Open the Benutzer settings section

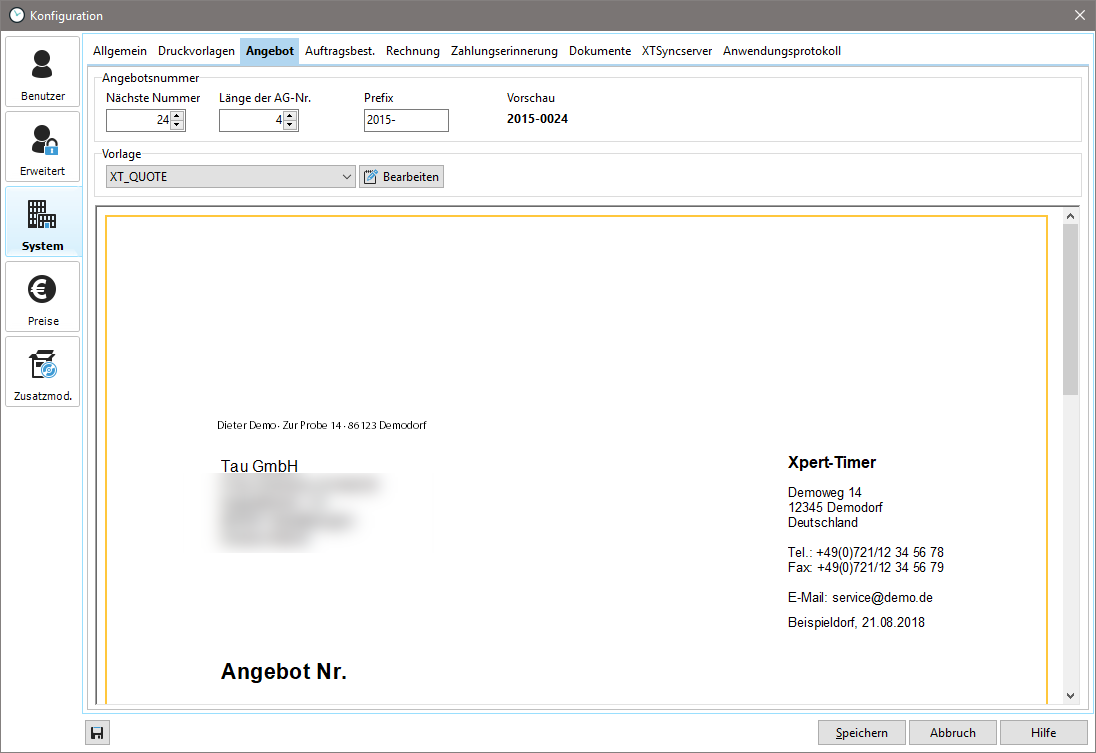pyautogui.click(x=42, y=73)
